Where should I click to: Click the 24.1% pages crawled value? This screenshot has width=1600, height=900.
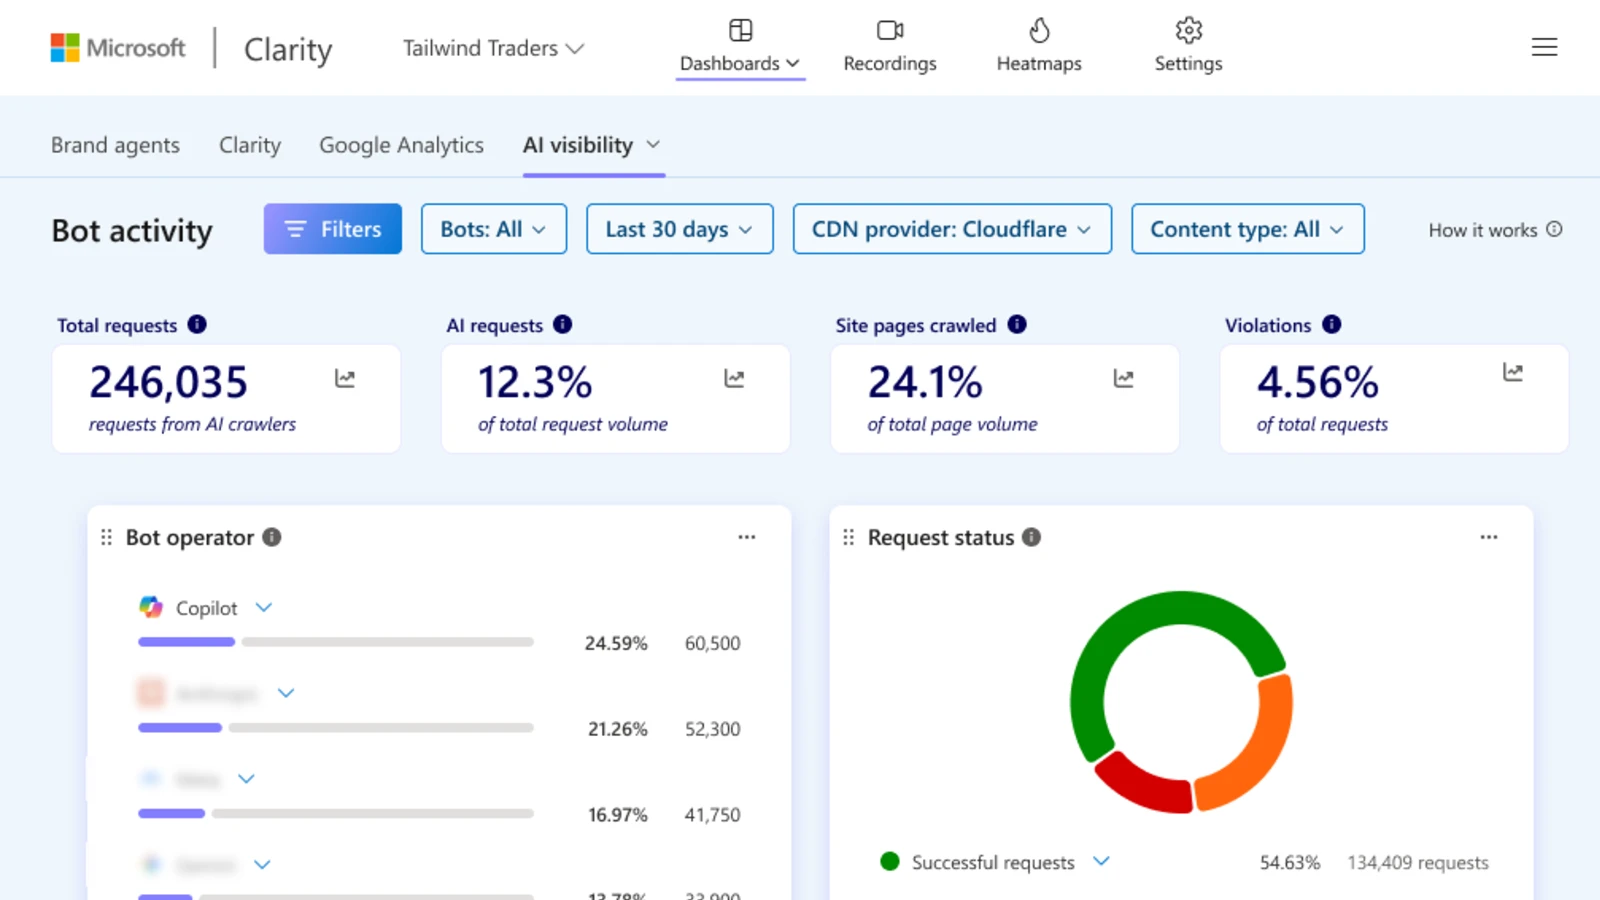point(925,382)
